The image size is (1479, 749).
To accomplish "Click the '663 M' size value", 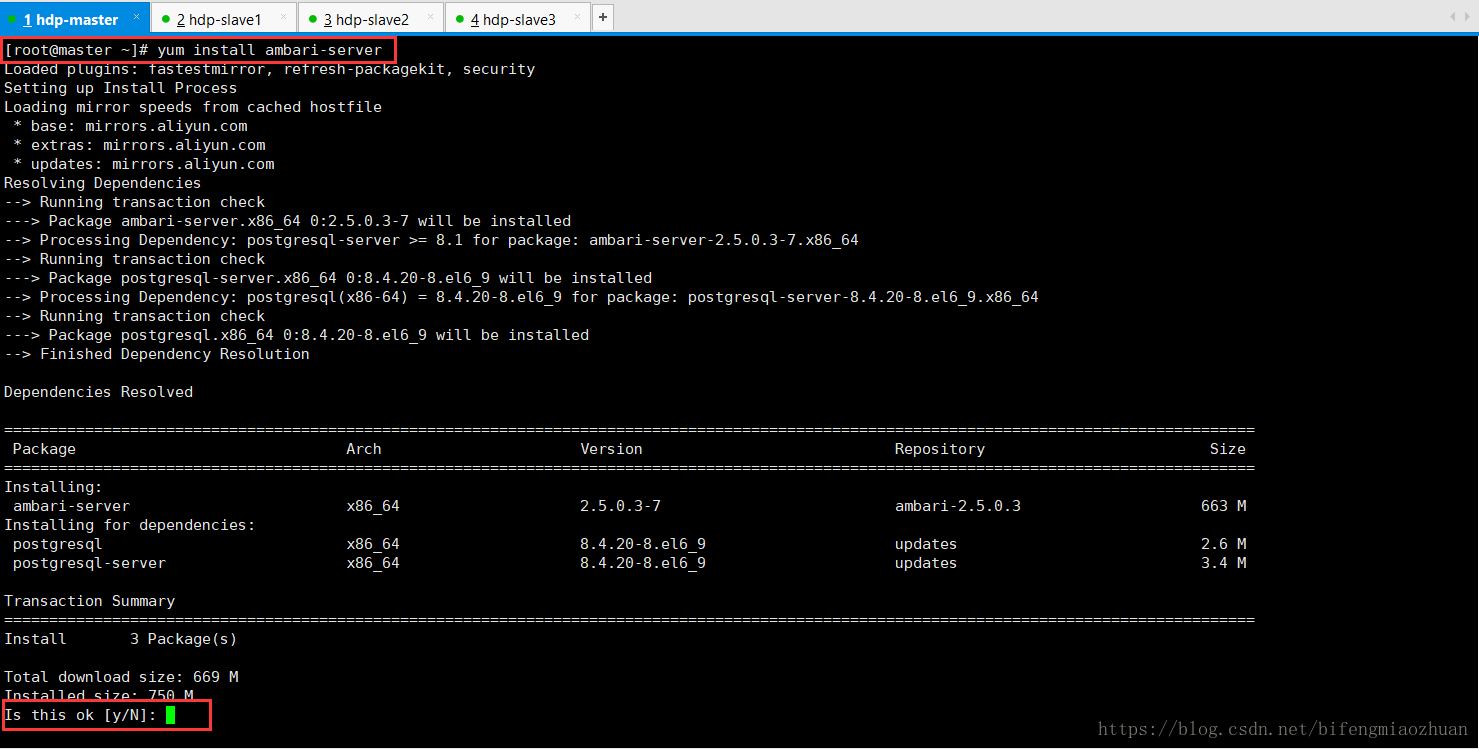I will tap(1224, 506).
